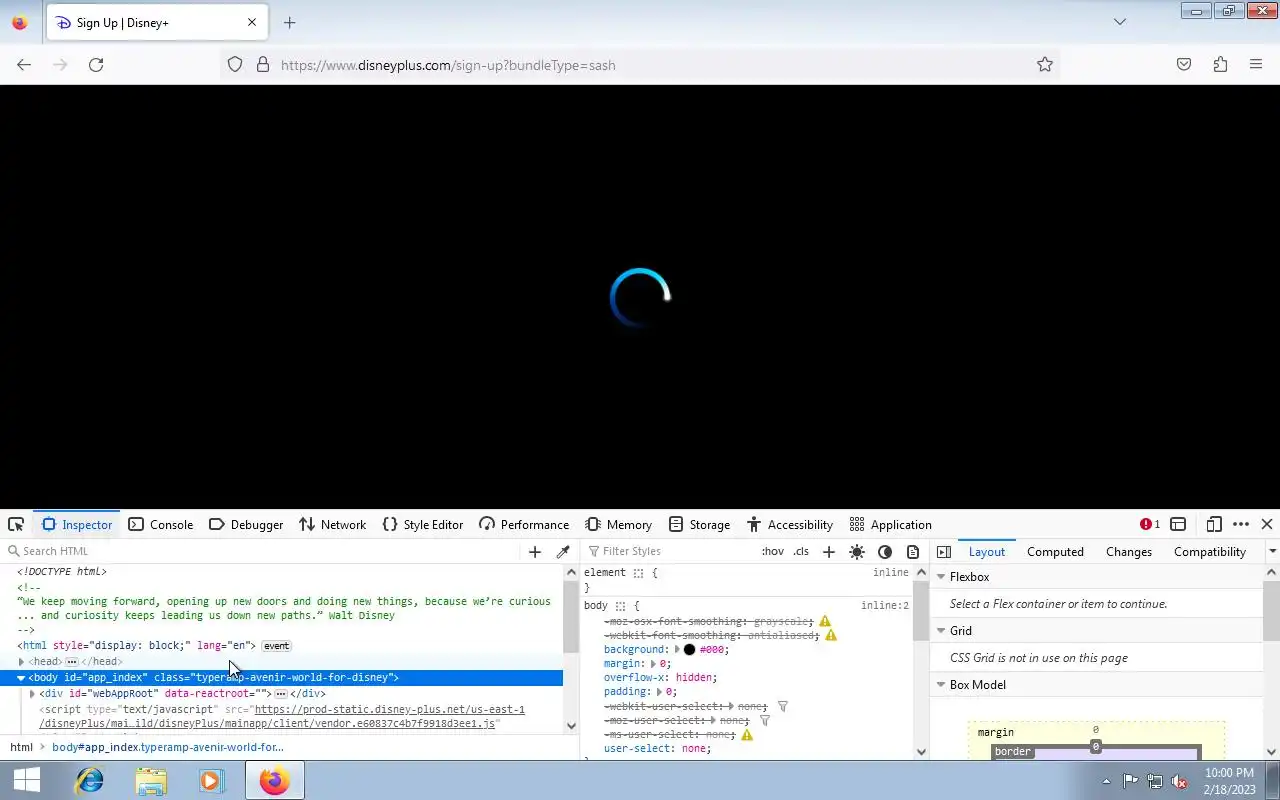Show the error count badge
The width and height of the screenshot is (1280, 800).
(x=1150, y=524)
